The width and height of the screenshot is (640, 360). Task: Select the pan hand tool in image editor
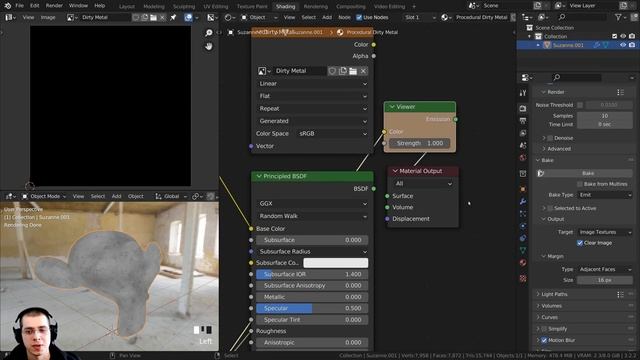click(209, 47)
